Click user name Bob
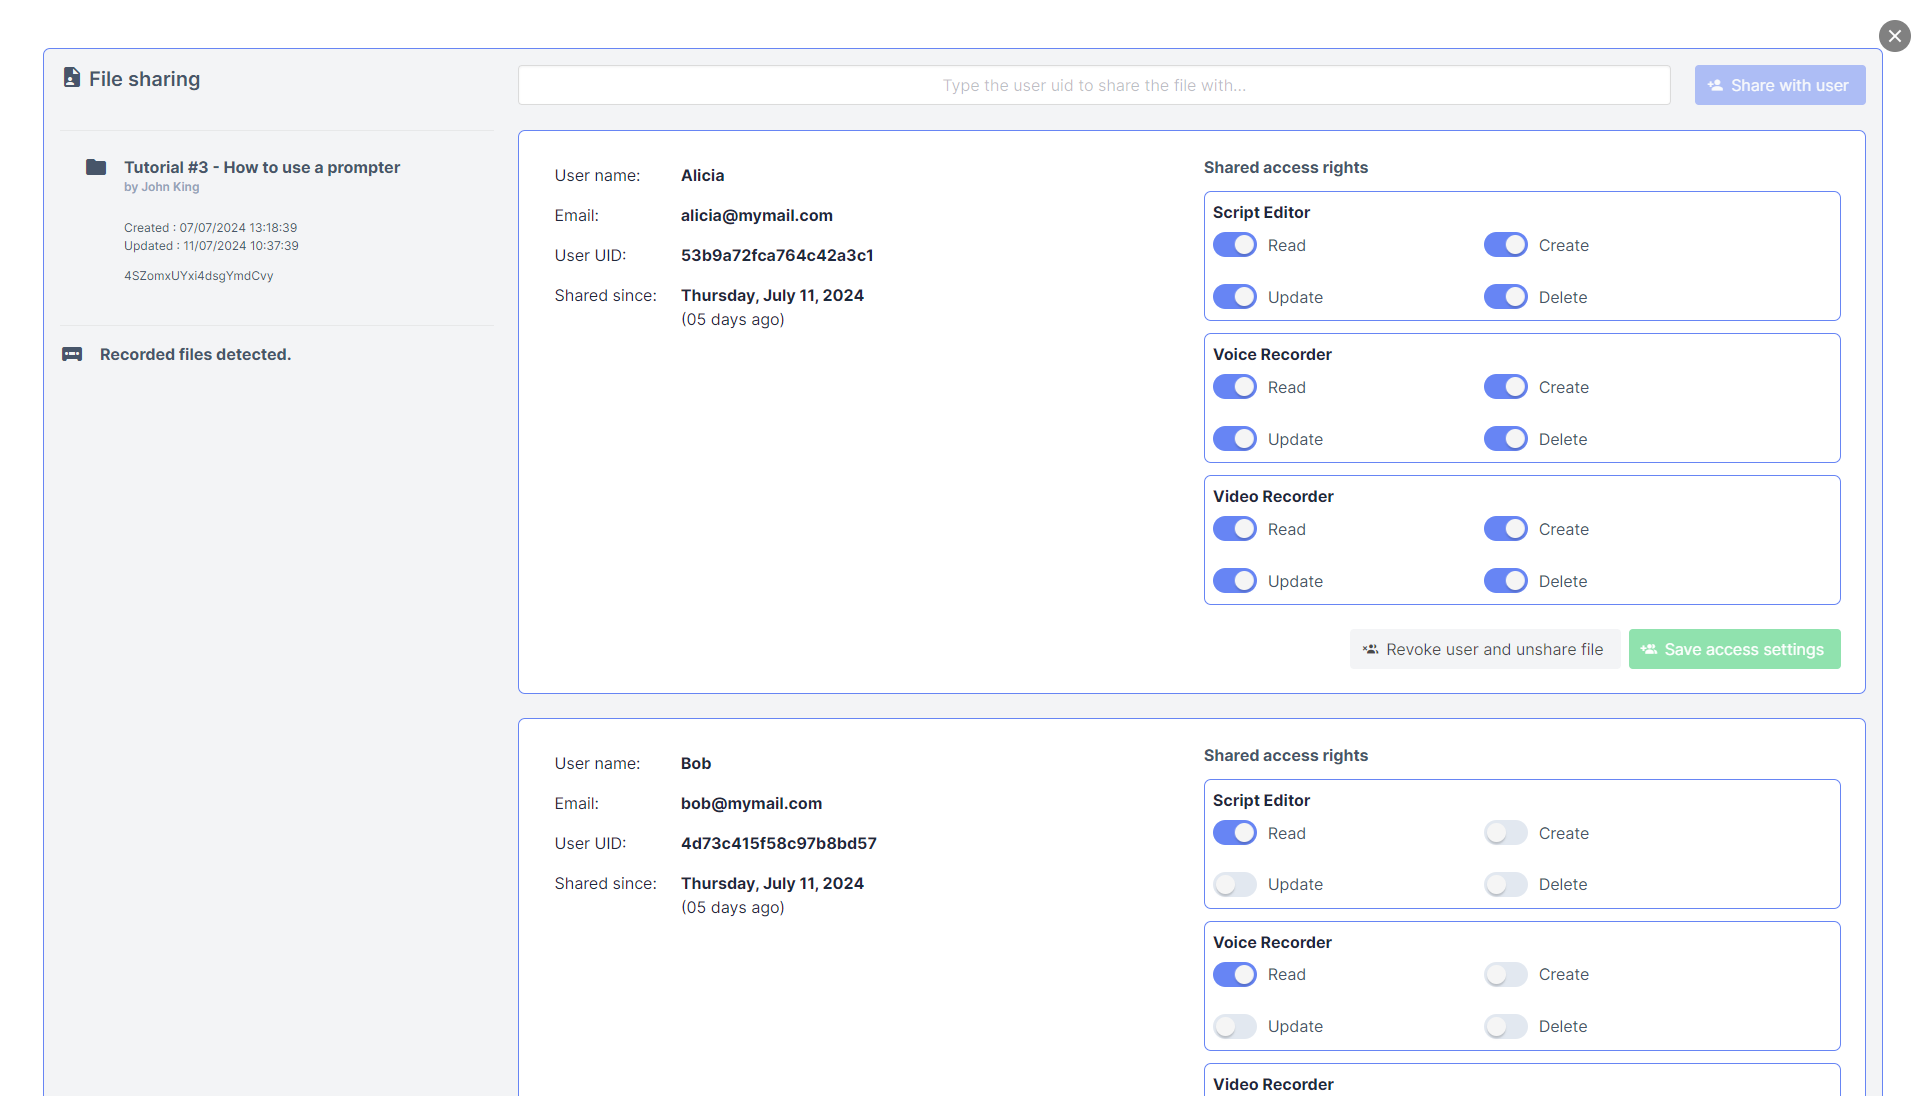The image size is (1921, 1096). (x=696, y=763)
